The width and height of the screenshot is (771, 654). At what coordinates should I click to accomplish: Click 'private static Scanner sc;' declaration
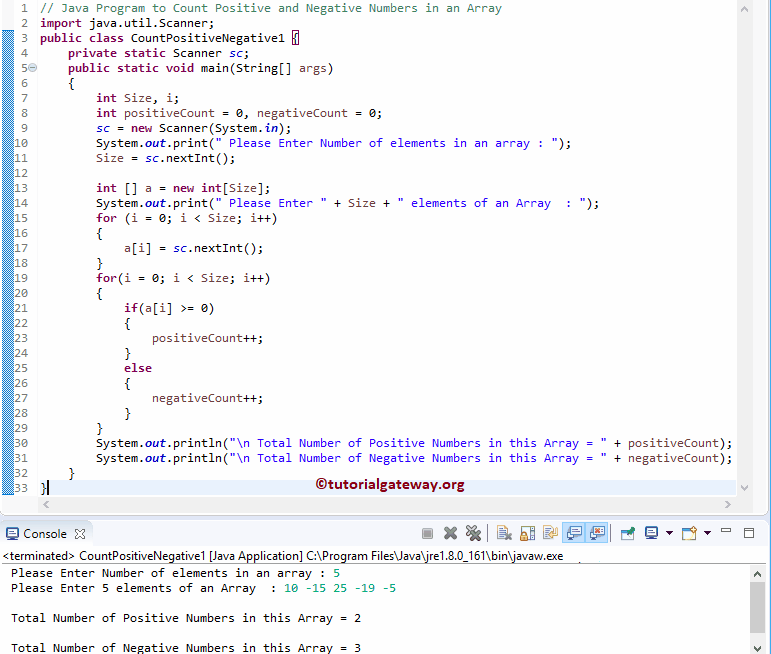tap(158, 53)
